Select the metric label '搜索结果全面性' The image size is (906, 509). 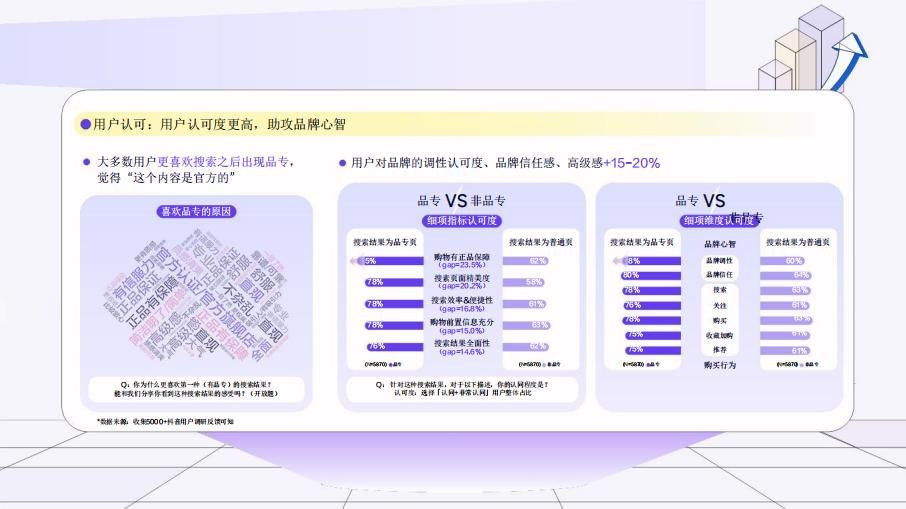(x=462, y=343)
